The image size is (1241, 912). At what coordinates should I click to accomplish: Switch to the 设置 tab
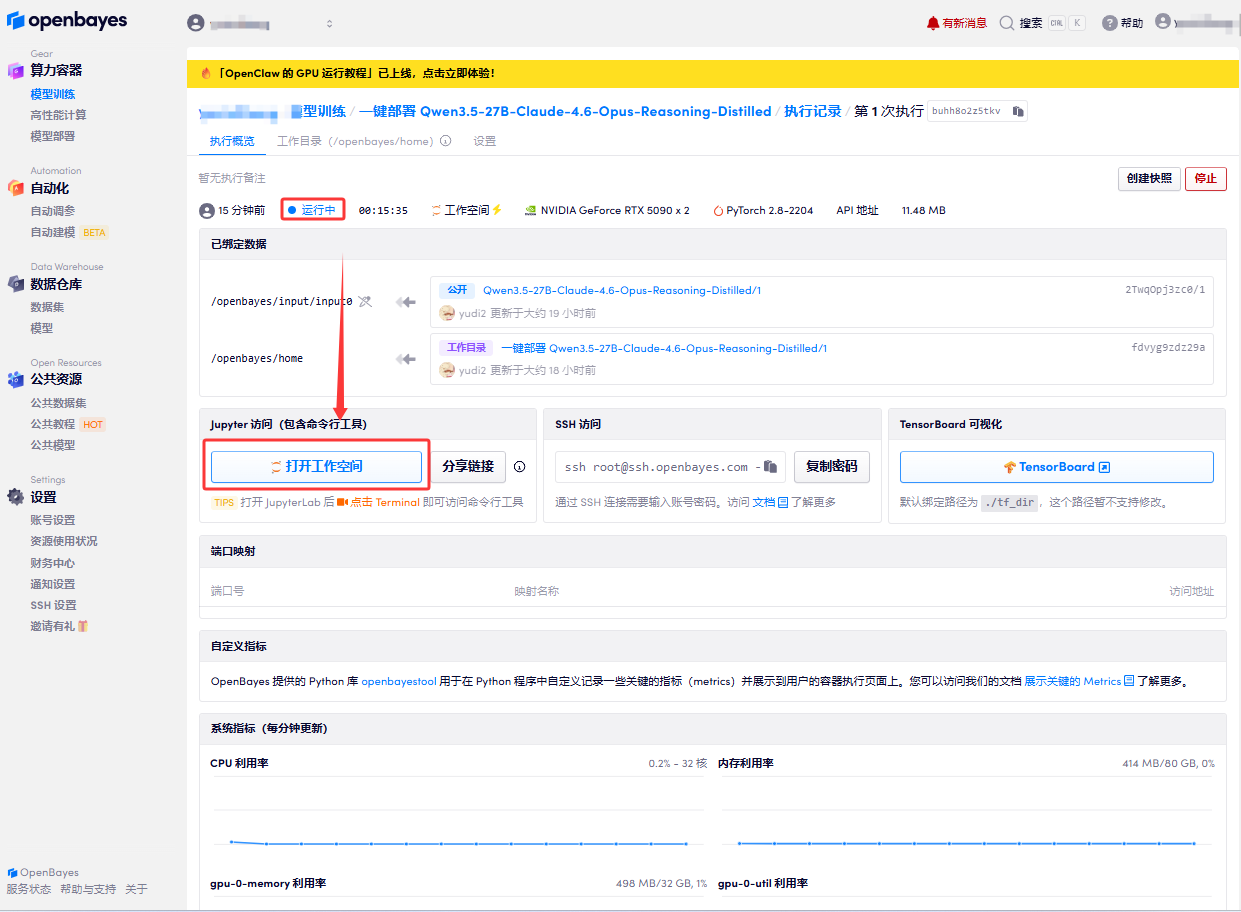pos(485,141)
